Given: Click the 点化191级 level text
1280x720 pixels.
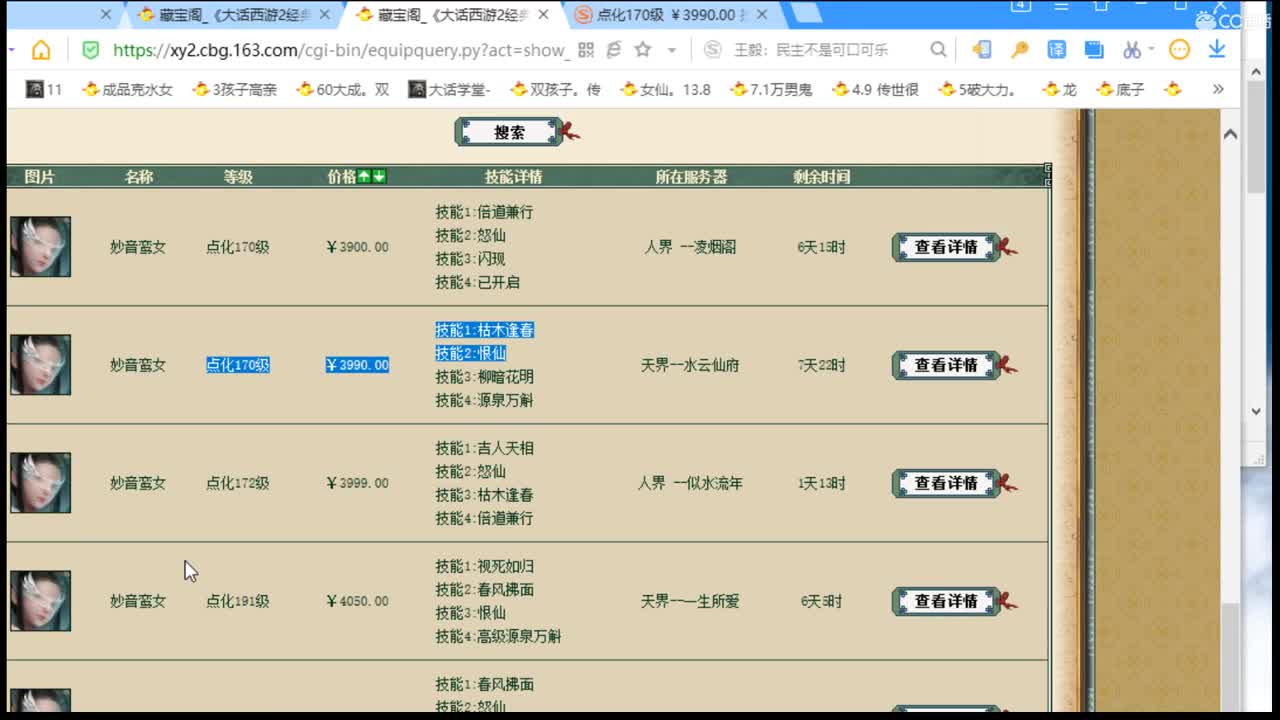Looking at the screenshot, I should 238,601.
